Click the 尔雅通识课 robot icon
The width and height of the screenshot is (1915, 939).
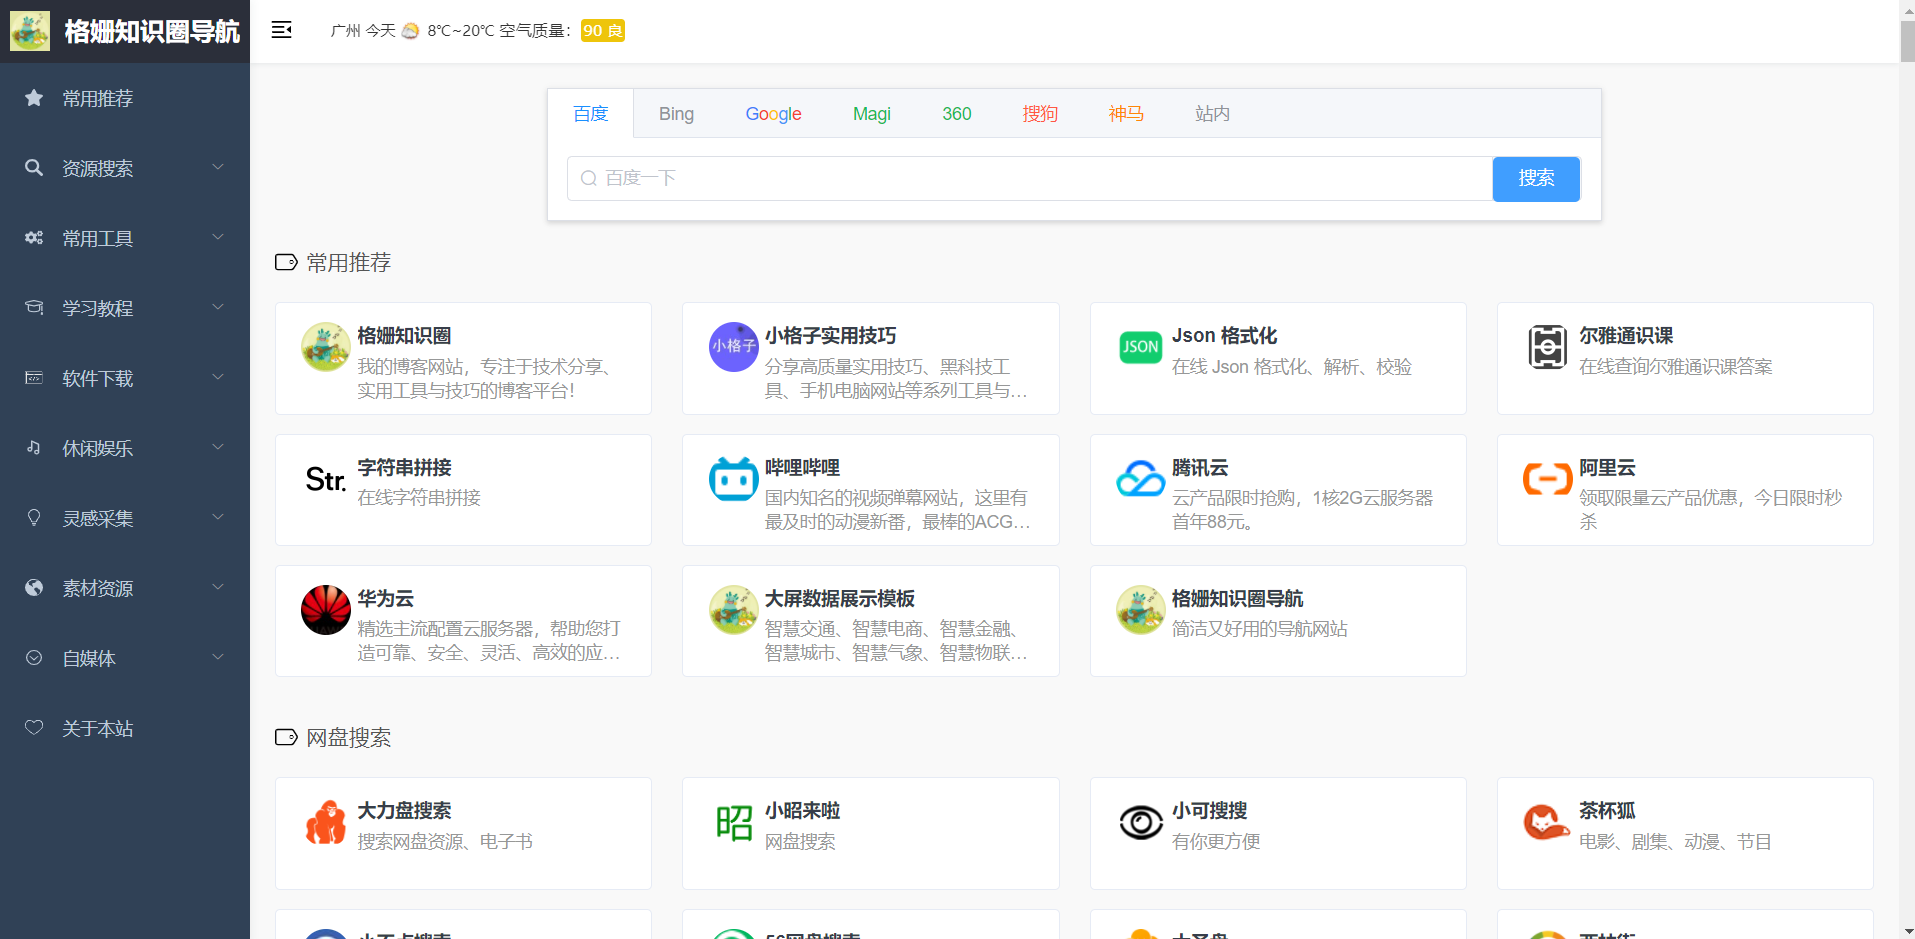(x=1548, y=347)
